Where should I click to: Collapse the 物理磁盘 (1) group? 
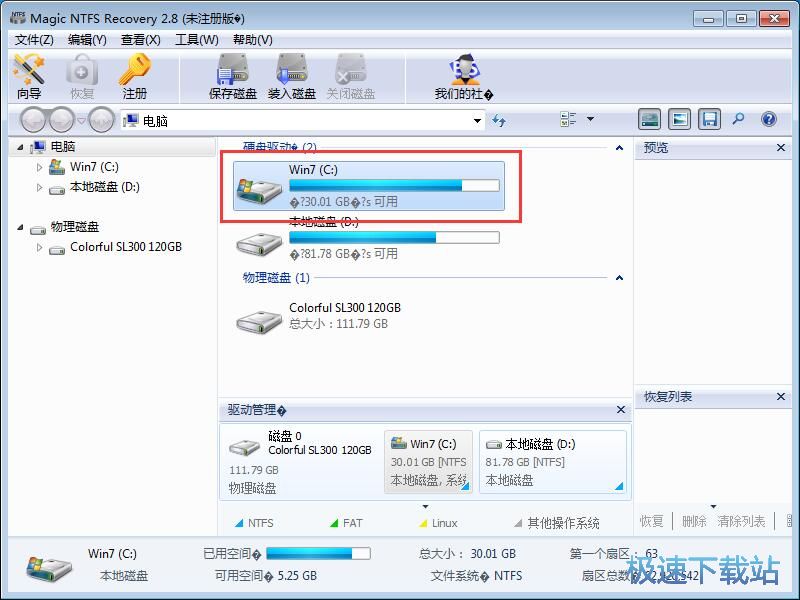coord(619,278)
